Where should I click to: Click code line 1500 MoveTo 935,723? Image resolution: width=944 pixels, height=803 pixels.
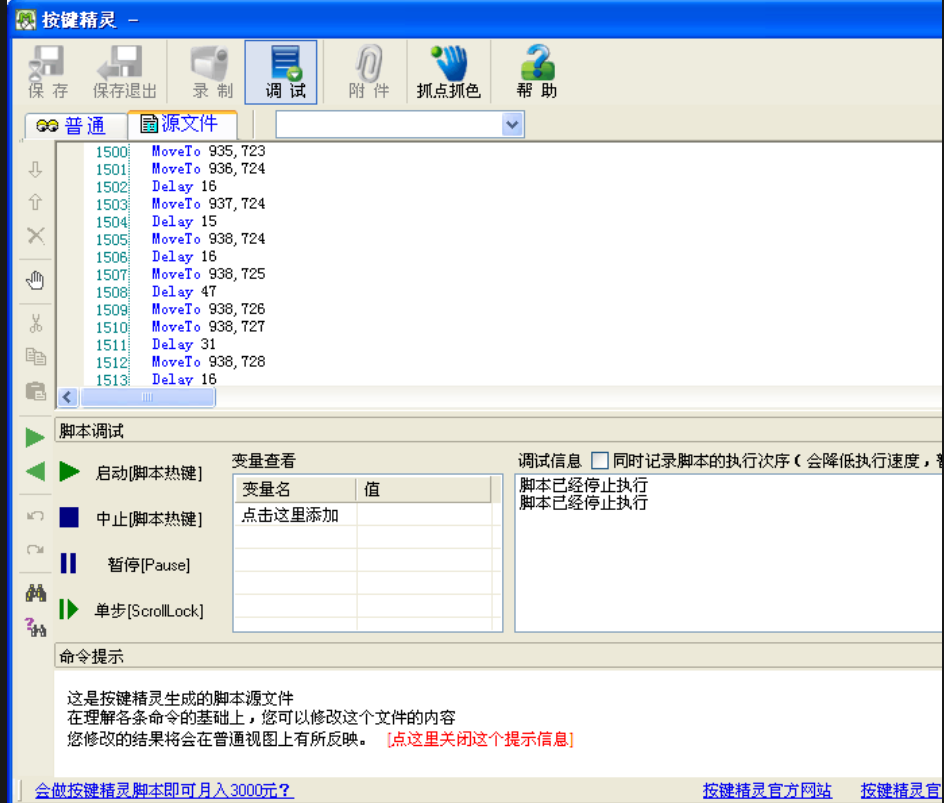coord(208,151)
